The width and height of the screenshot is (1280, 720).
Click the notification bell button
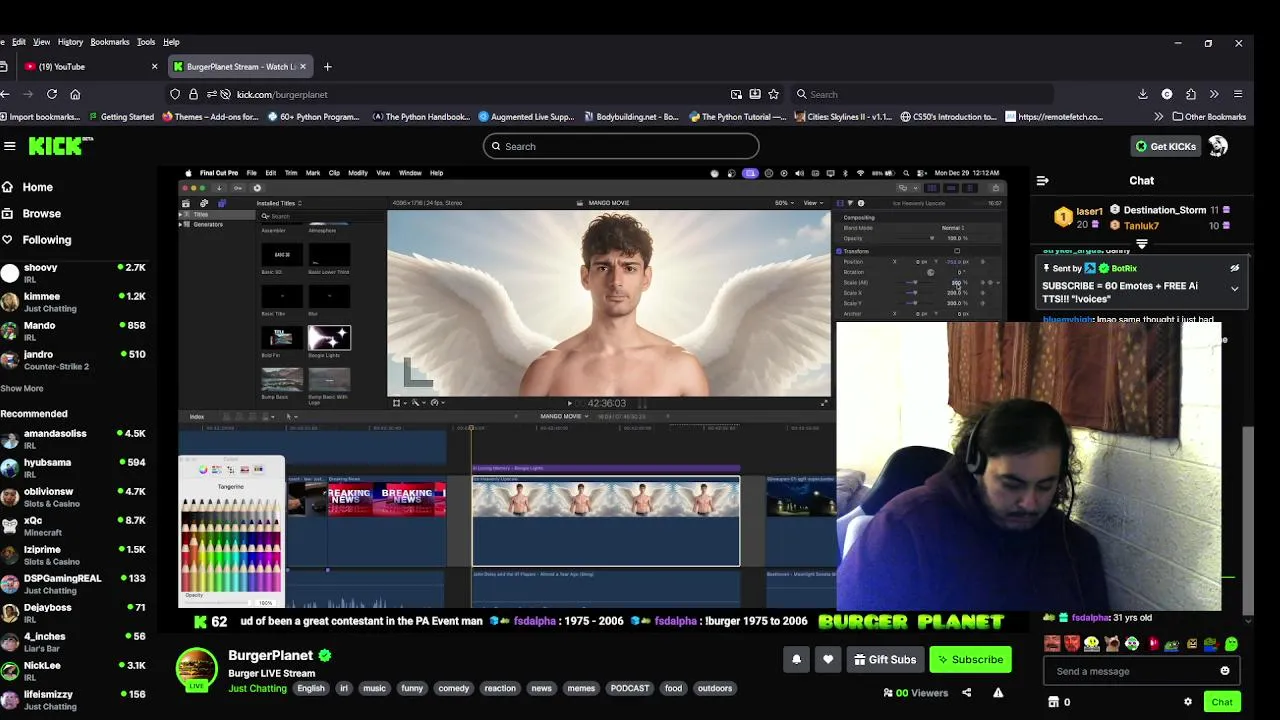(796, 660)
